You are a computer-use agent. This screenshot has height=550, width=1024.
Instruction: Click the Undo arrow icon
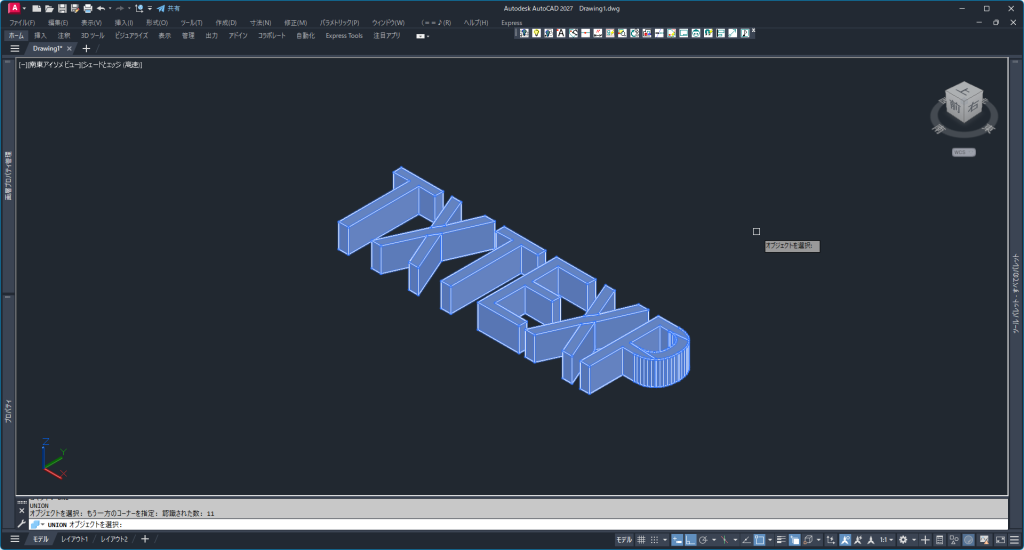click(101, 8)
